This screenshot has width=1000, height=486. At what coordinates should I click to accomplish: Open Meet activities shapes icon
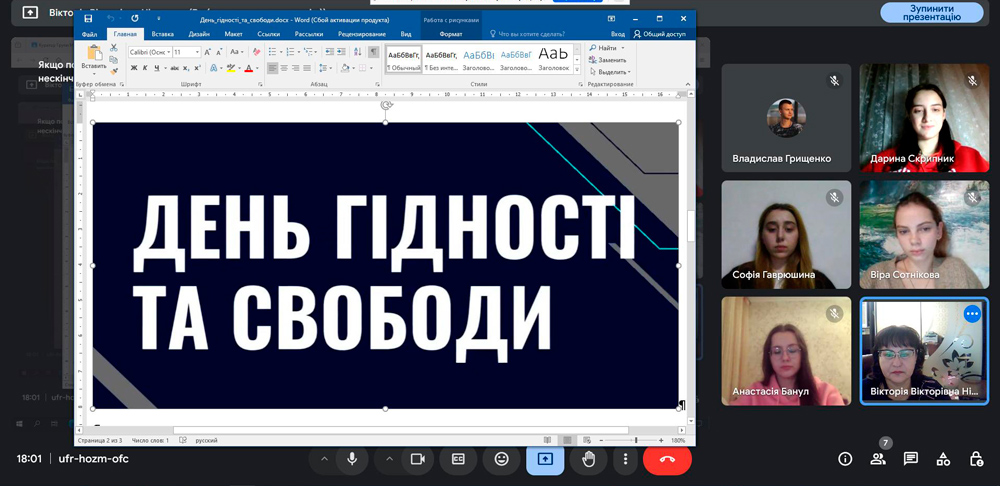(943, 459)
